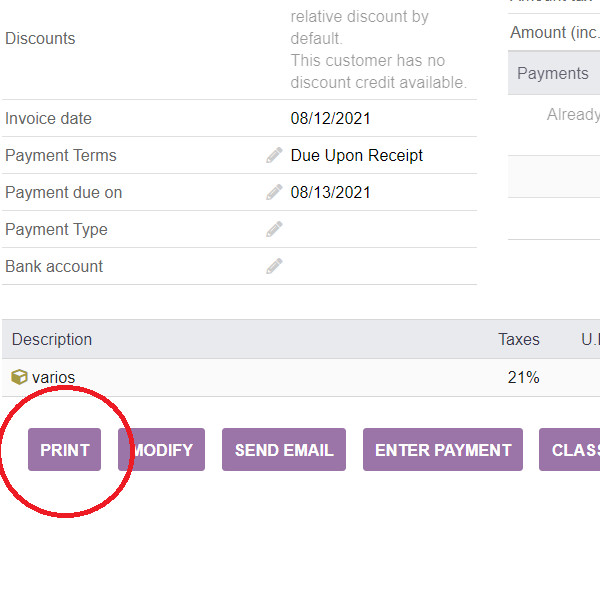Image resolution: width=600 pixels, height=595 pixels.
Task: Click the partially visible CLASS button
Action: point(572,450)
